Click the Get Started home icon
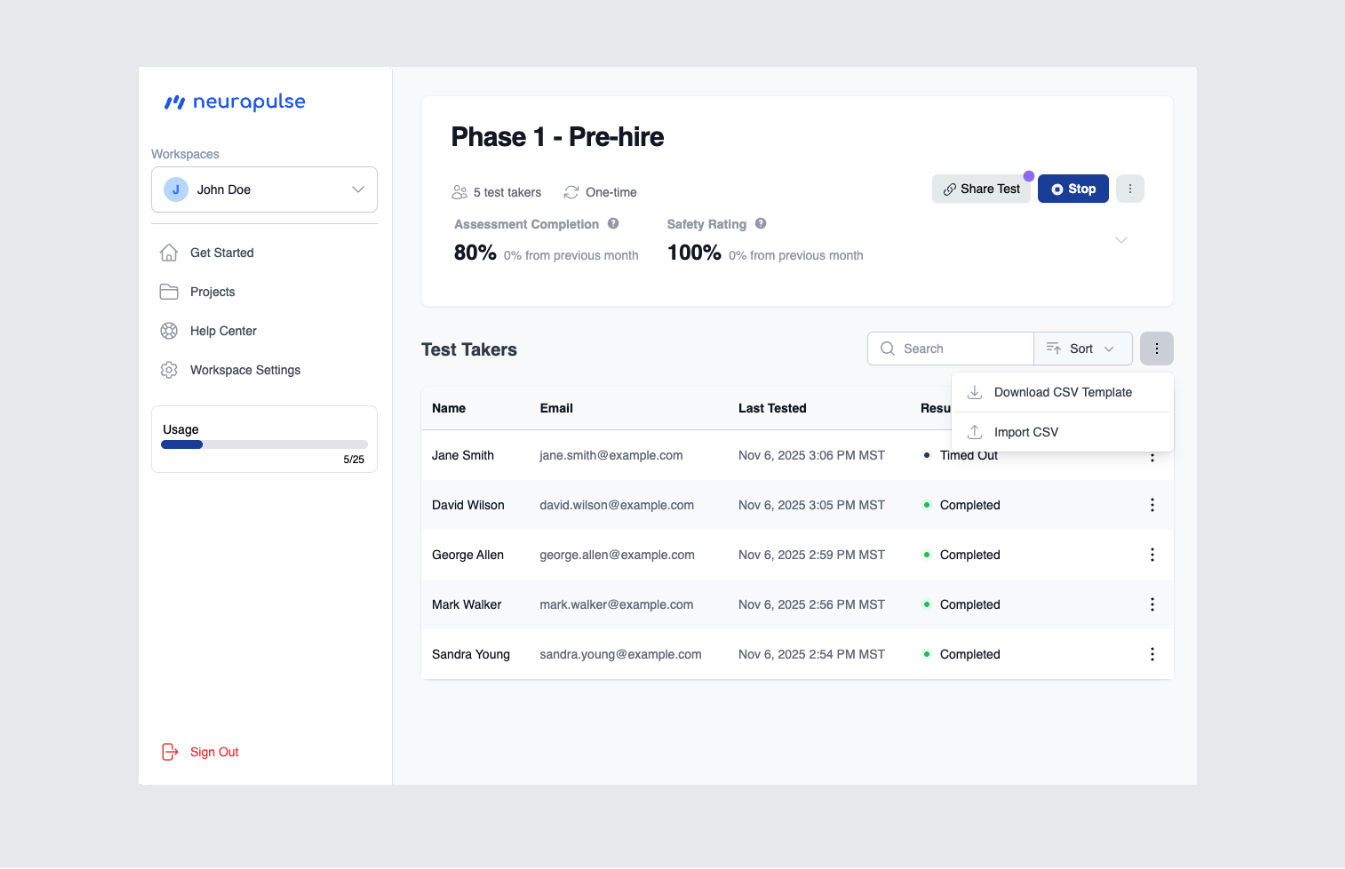This screenshot has width=1345, height=869. (x=169, y=252)
